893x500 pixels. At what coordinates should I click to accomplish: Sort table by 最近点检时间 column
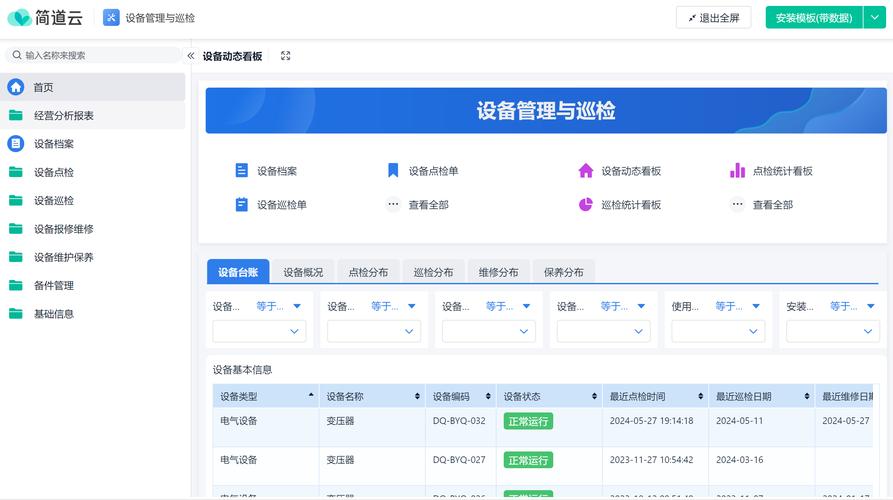(702, 396)
